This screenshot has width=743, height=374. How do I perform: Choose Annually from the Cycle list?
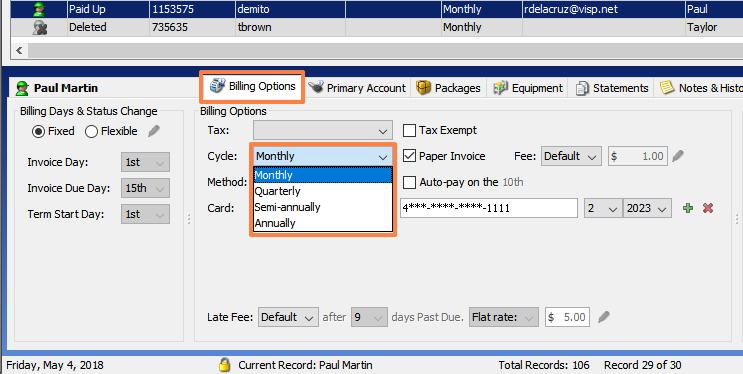point(323,223)
